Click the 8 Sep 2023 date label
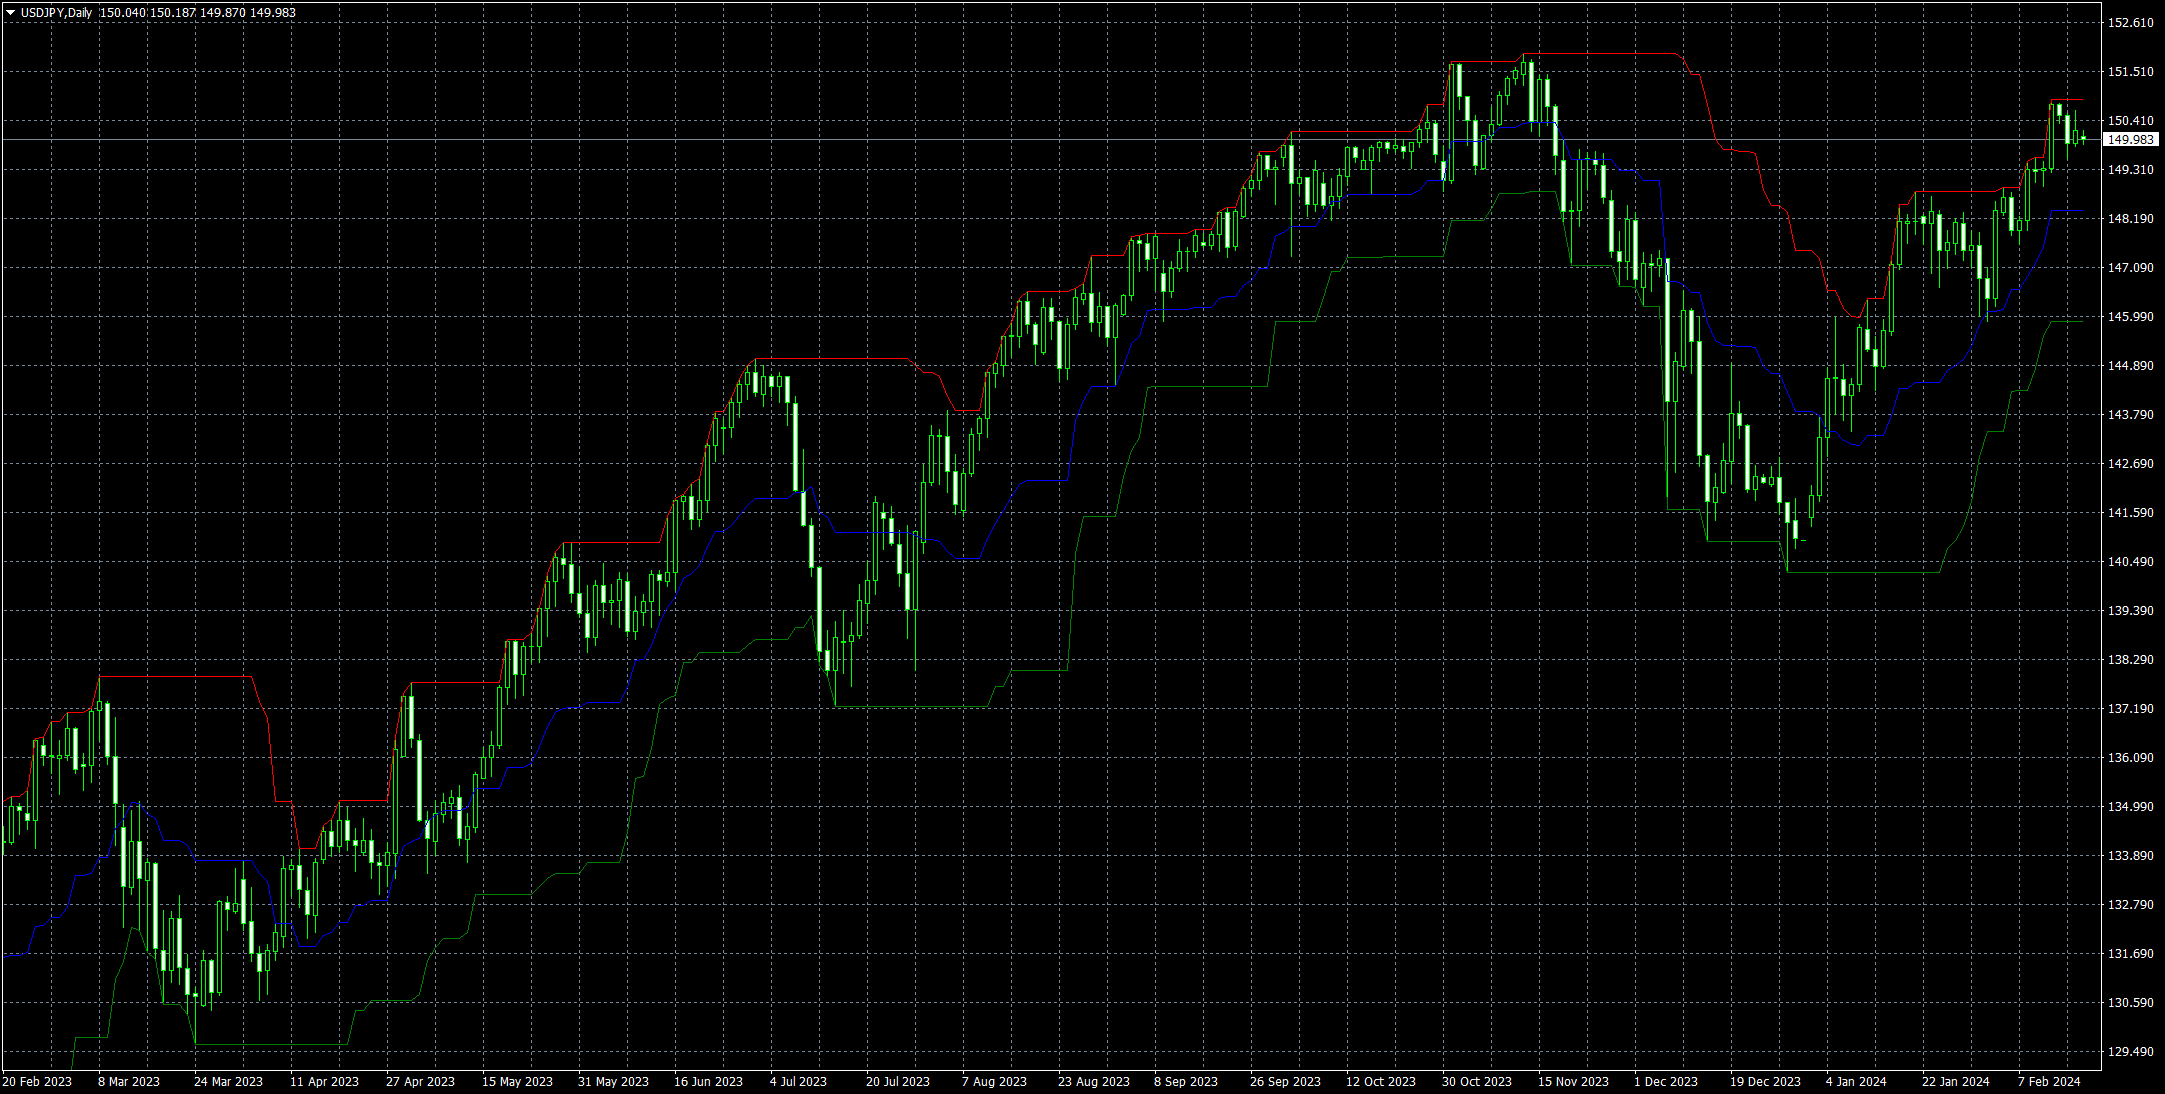 click(1185, 1082)
